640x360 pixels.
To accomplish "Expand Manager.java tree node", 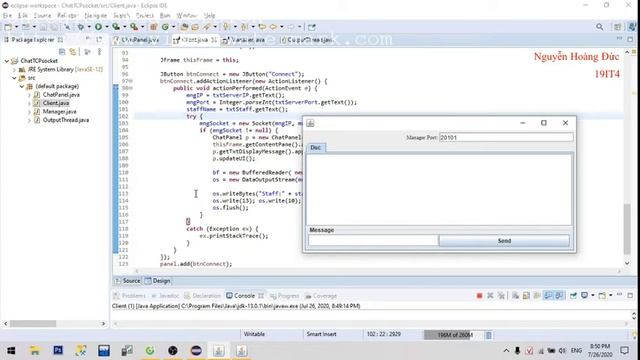I will pyautogui.click(x=29, y=111).
